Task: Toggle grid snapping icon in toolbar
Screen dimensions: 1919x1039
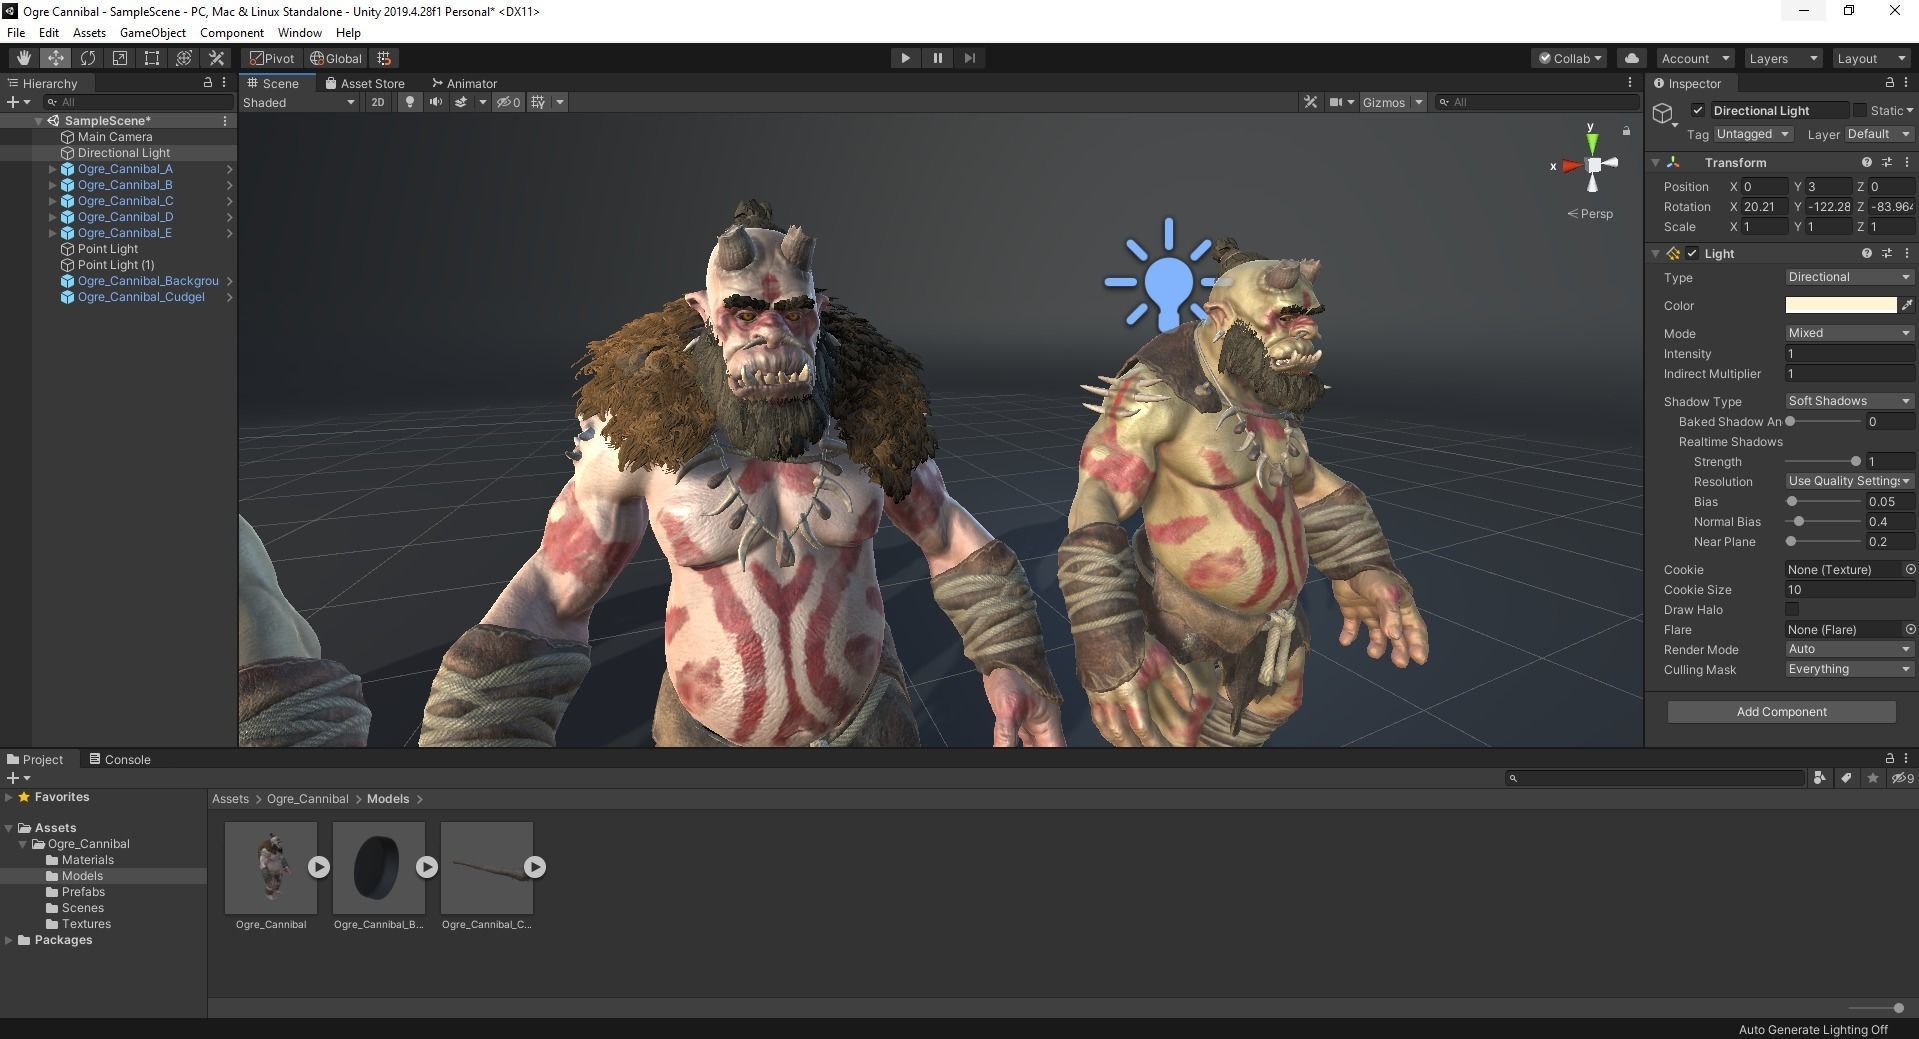Action: 384,58
